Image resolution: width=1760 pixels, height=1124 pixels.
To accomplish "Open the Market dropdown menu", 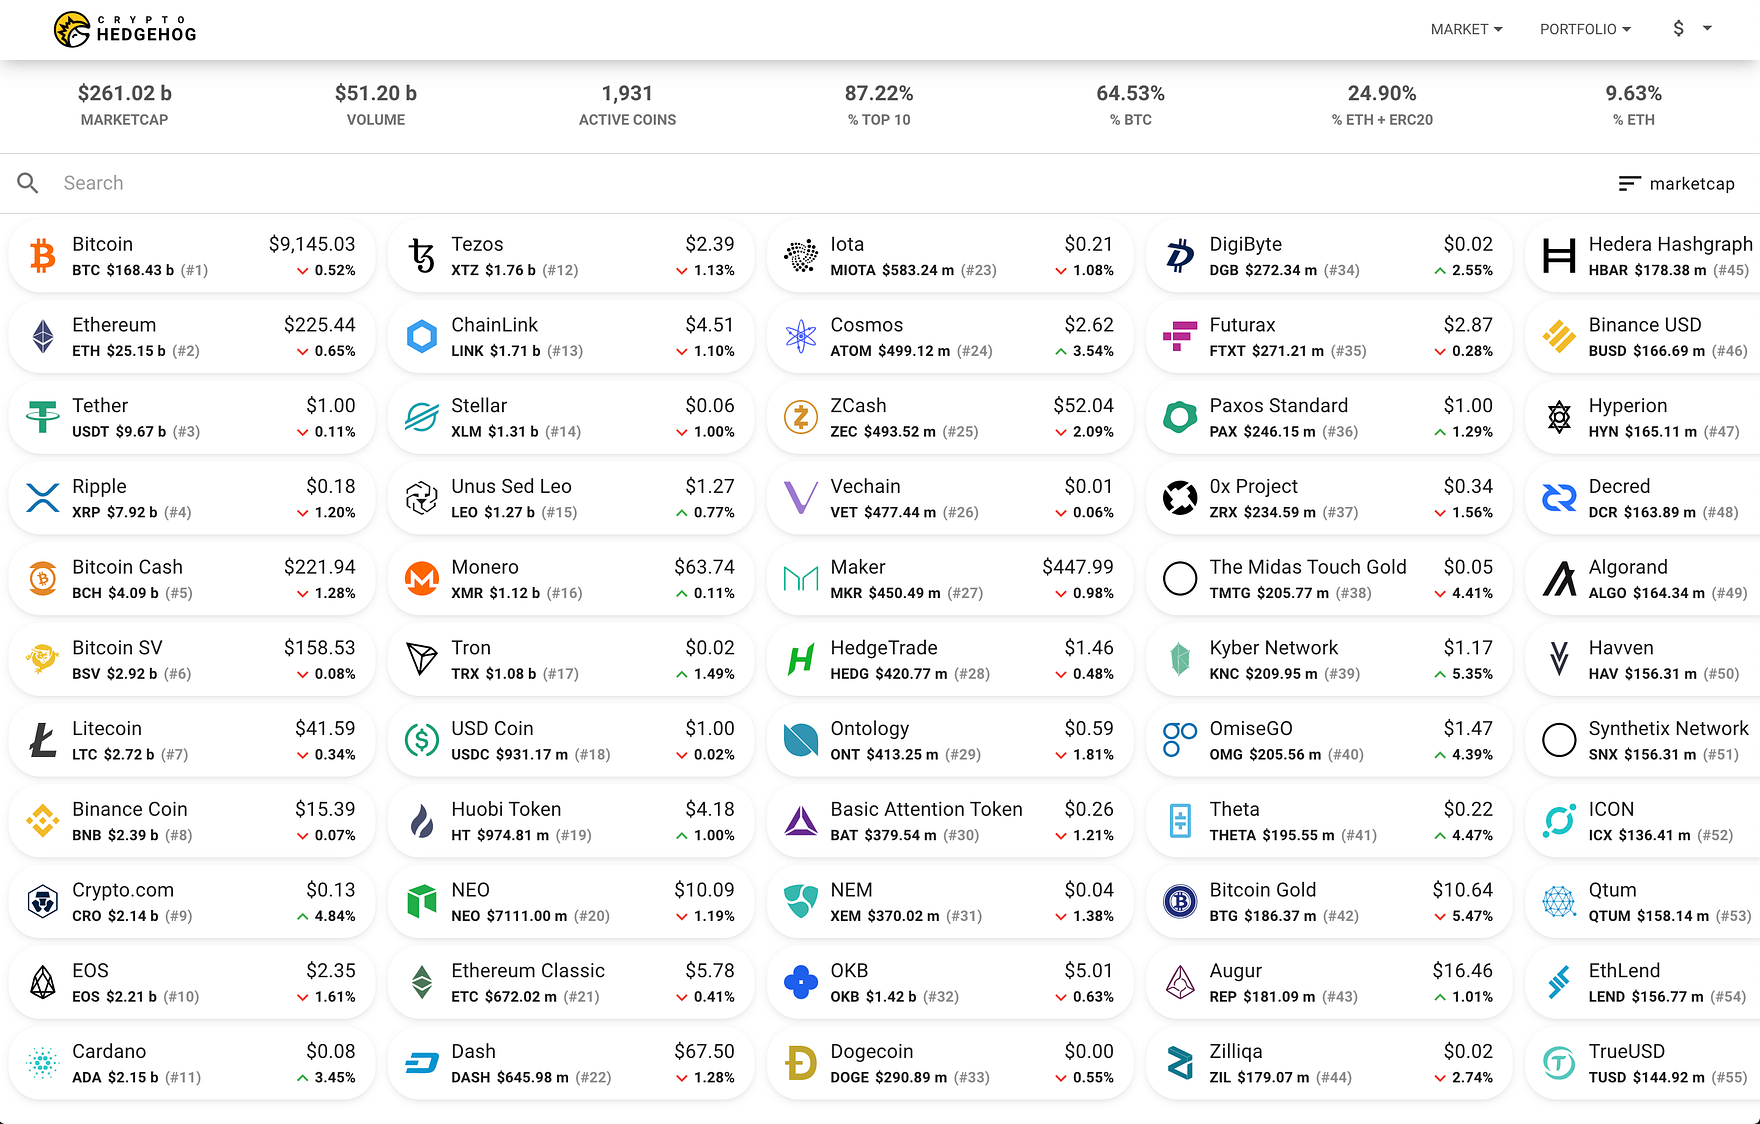I will click(1466, 29).
